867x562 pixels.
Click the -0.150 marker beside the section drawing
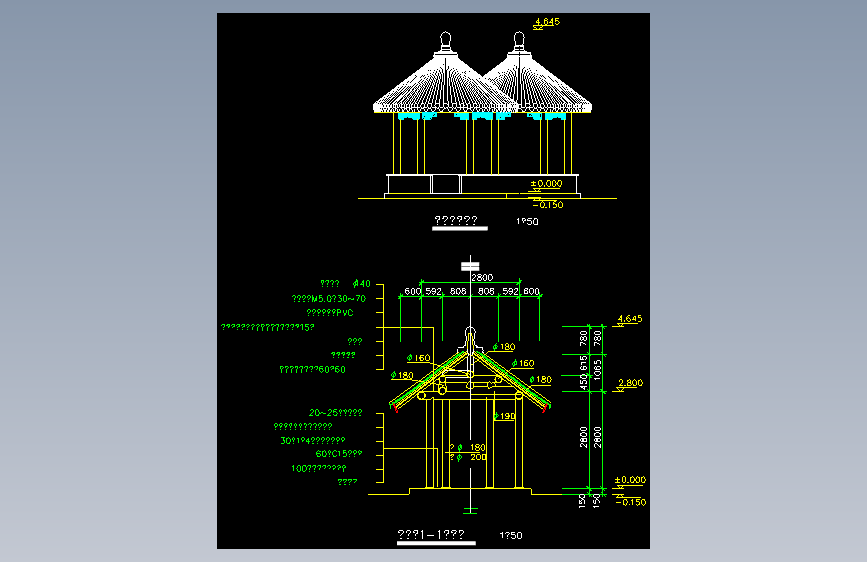[x=631, y=502]
